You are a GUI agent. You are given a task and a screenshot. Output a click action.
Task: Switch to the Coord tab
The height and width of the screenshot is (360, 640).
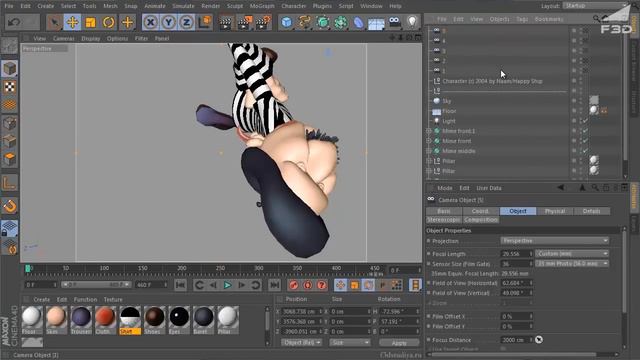480,211
